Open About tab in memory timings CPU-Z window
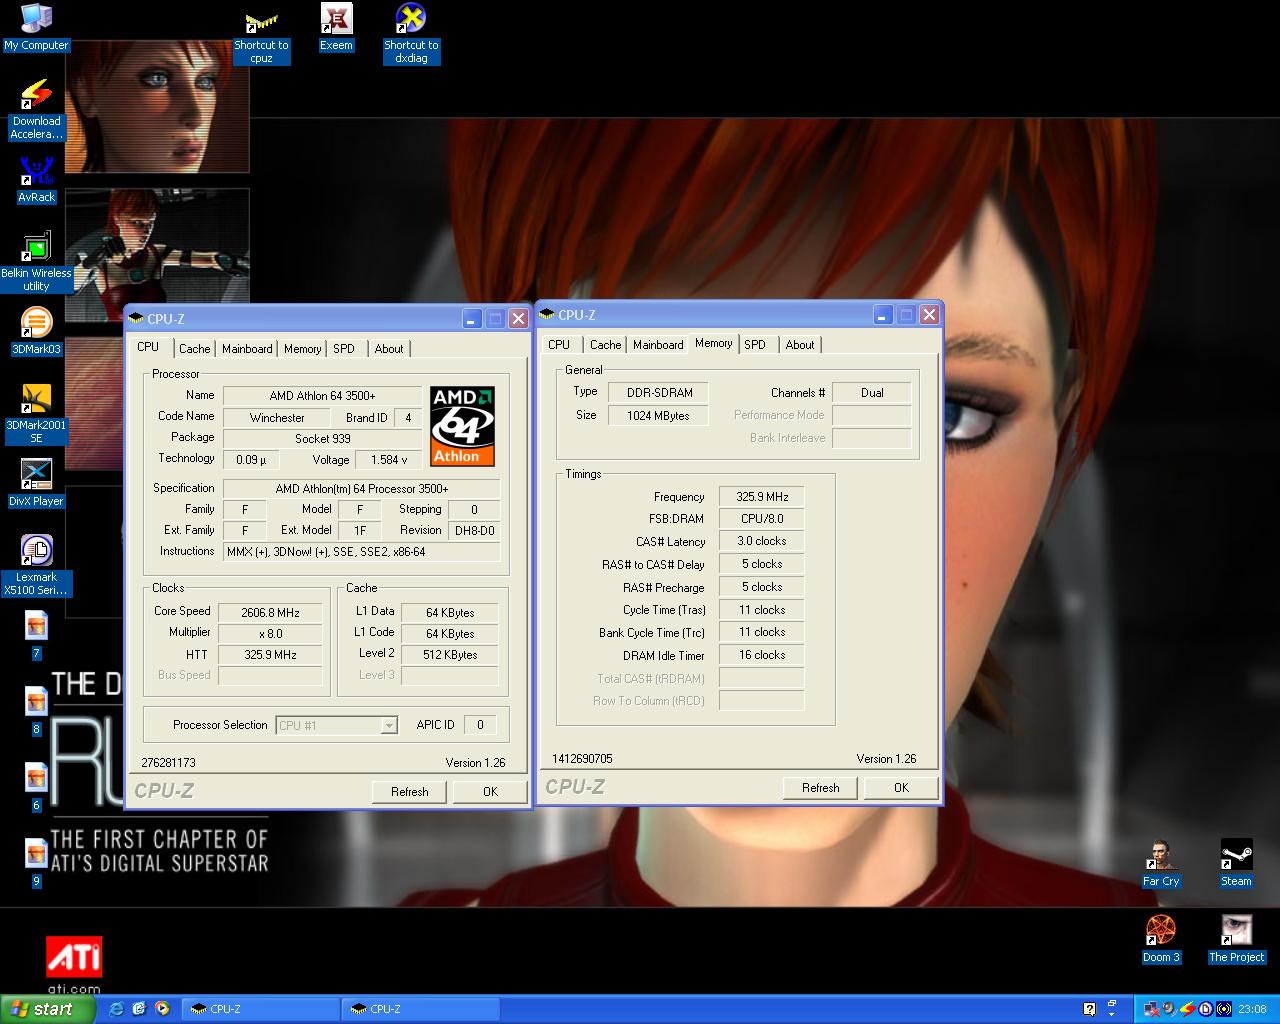1280x1024 pixels. (800, 345)
